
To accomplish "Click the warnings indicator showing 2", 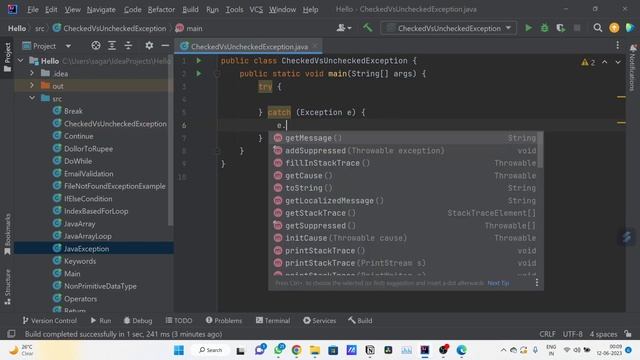I will click(x=588, y=62).
